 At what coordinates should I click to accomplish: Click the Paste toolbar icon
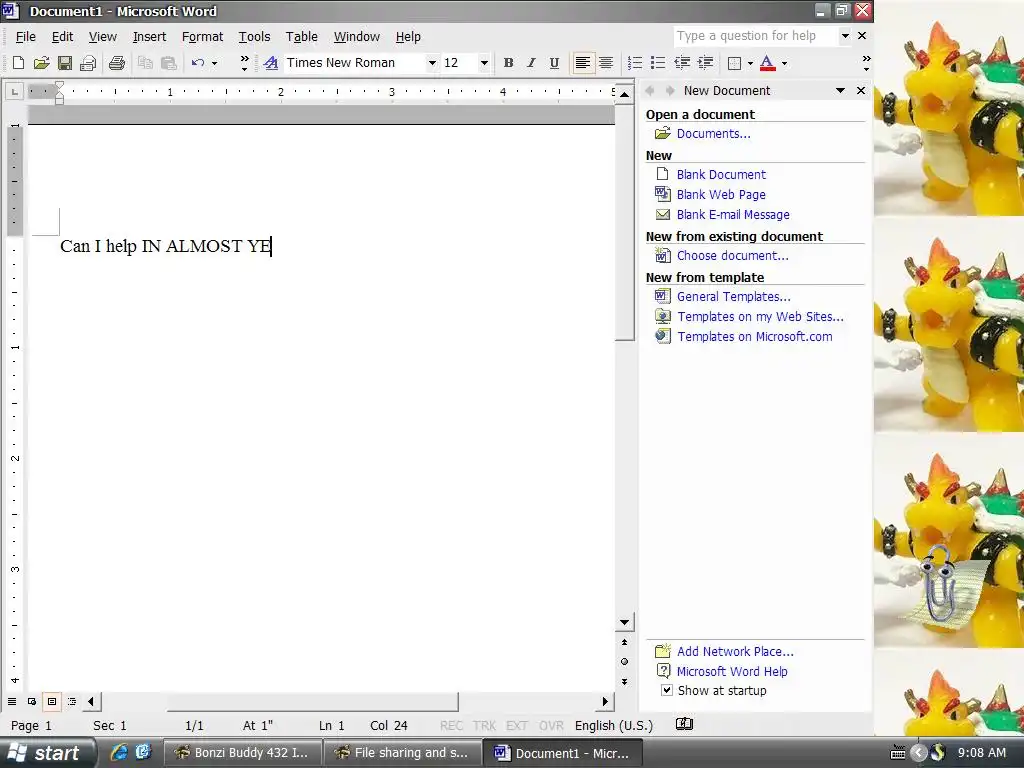[x=168, y=63]
